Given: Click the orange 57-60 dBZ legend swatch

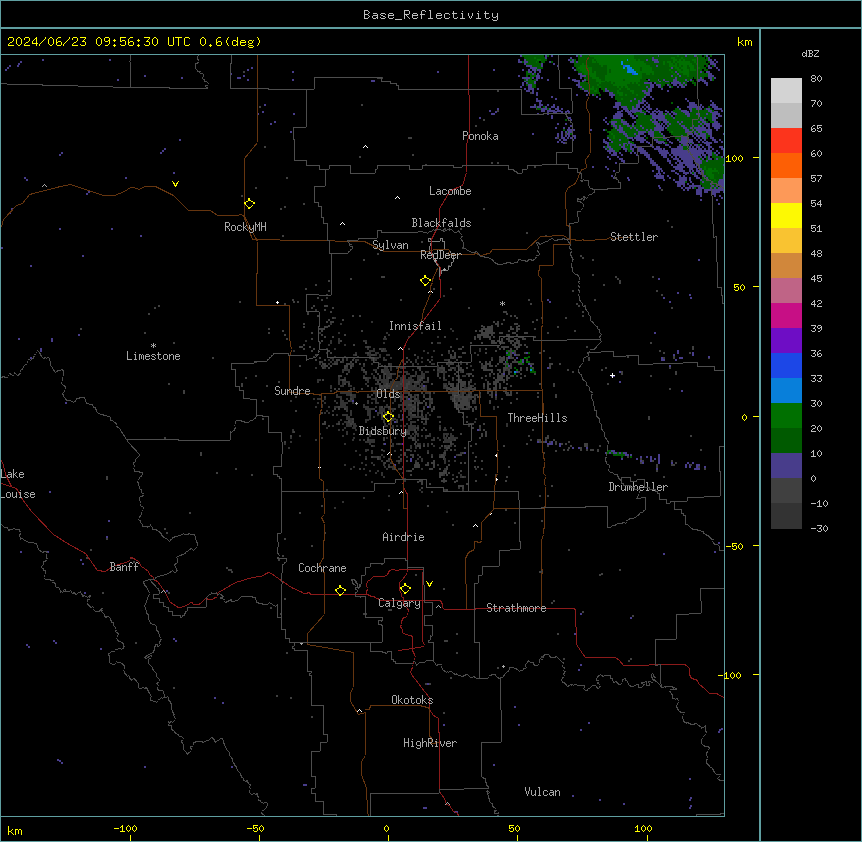Looking at the screenshot, I should click(786, 165).
